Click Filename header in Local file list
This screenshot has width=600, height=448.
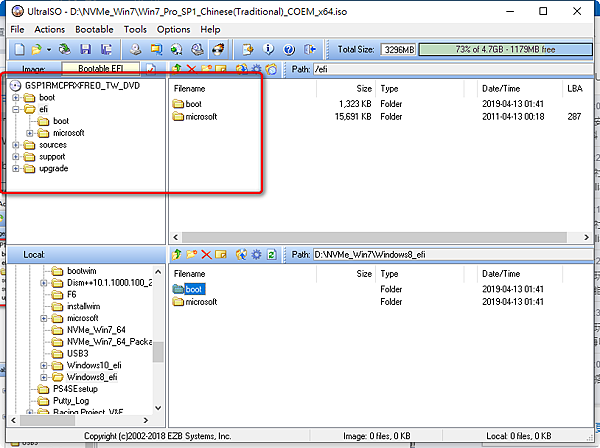[243, 274]
